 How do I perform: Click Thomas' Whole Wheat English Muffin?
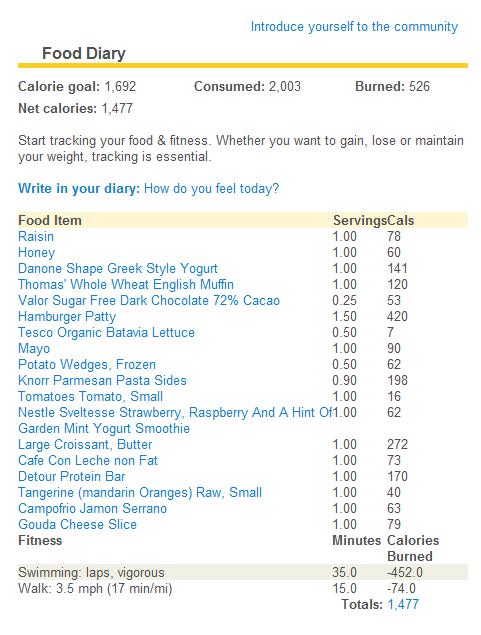coord(126,284)
